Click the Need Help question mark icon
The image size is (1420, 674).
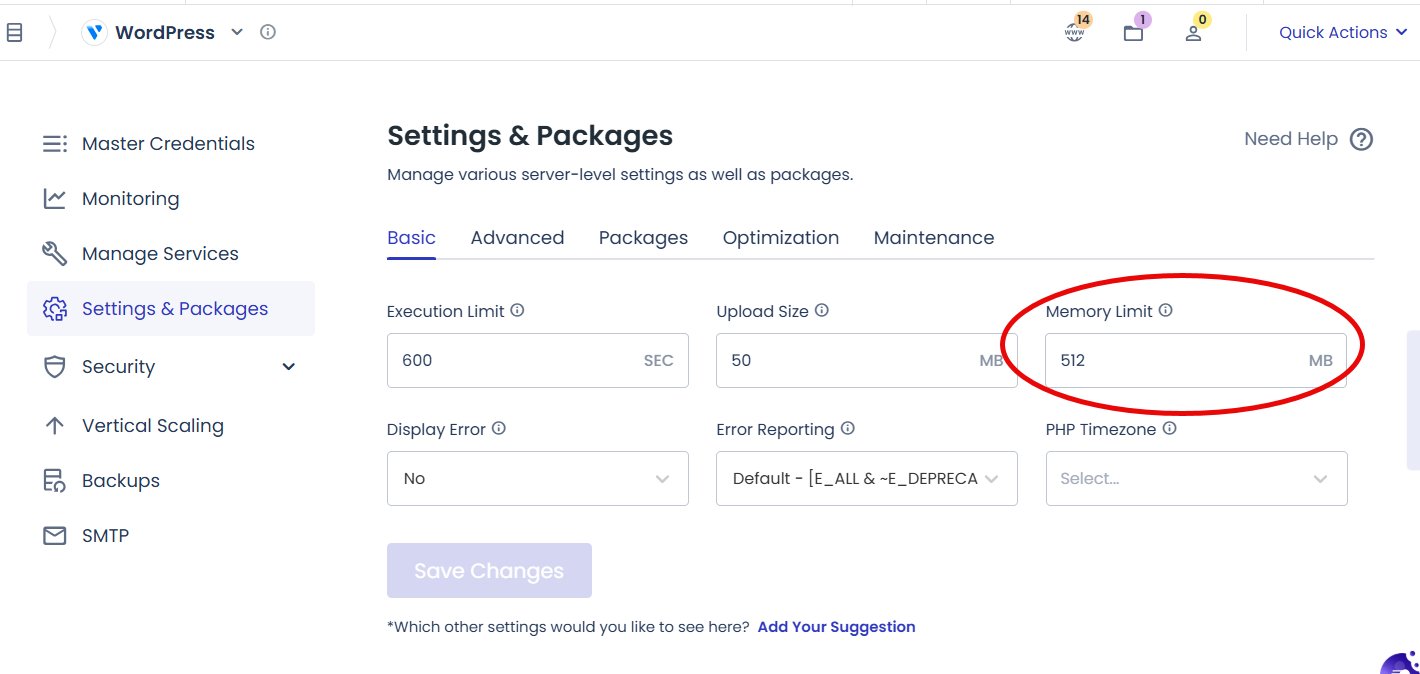pos(1361,139)
